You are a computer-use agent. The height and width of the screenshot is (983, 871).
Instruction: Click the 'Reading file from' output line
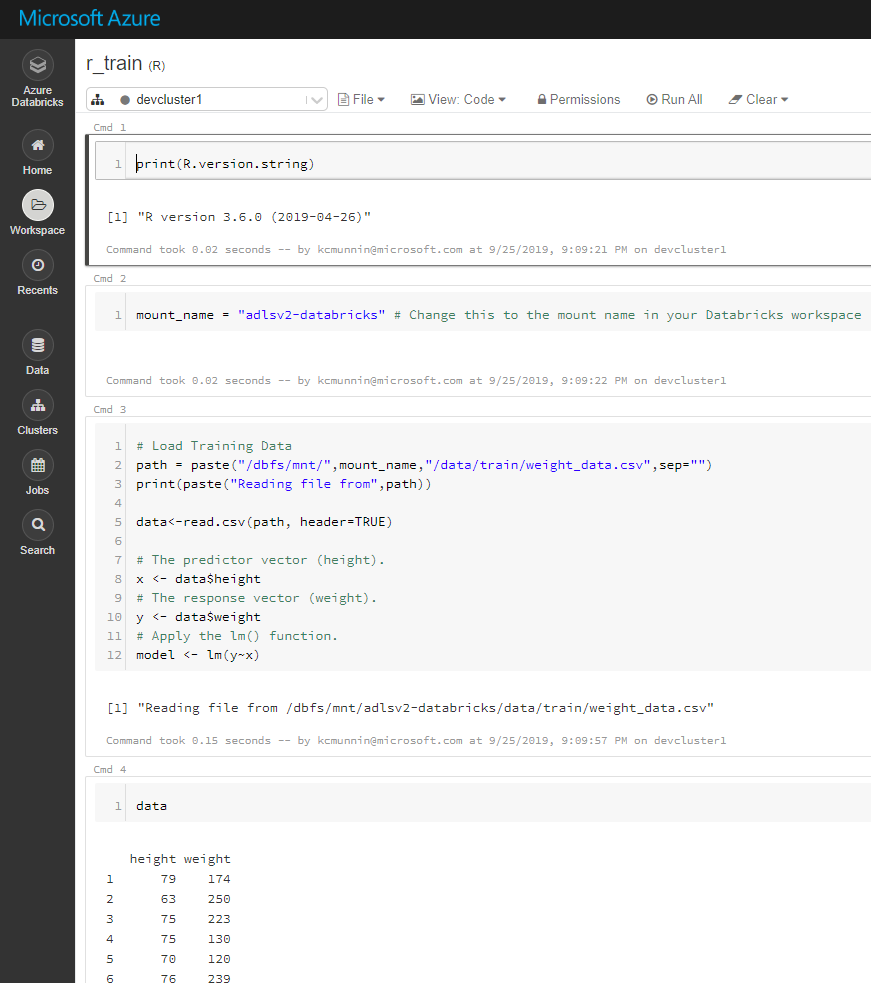(x=411, y=708)
